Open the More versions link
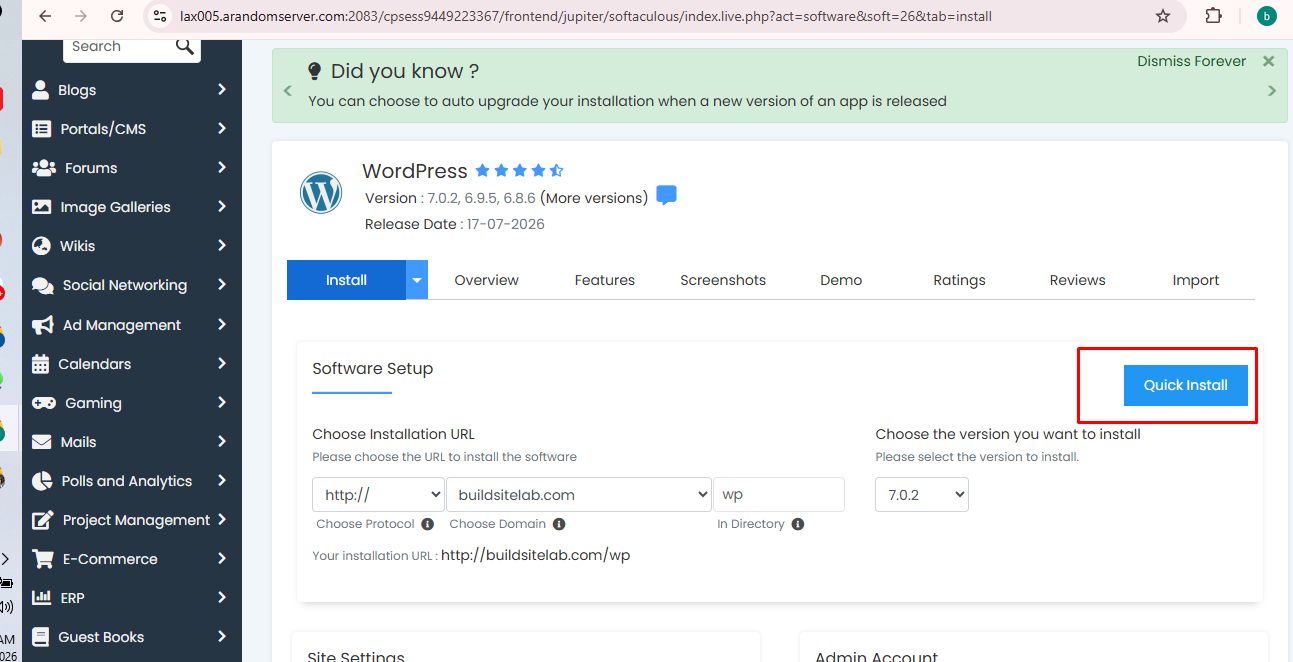 pos(594,198)
